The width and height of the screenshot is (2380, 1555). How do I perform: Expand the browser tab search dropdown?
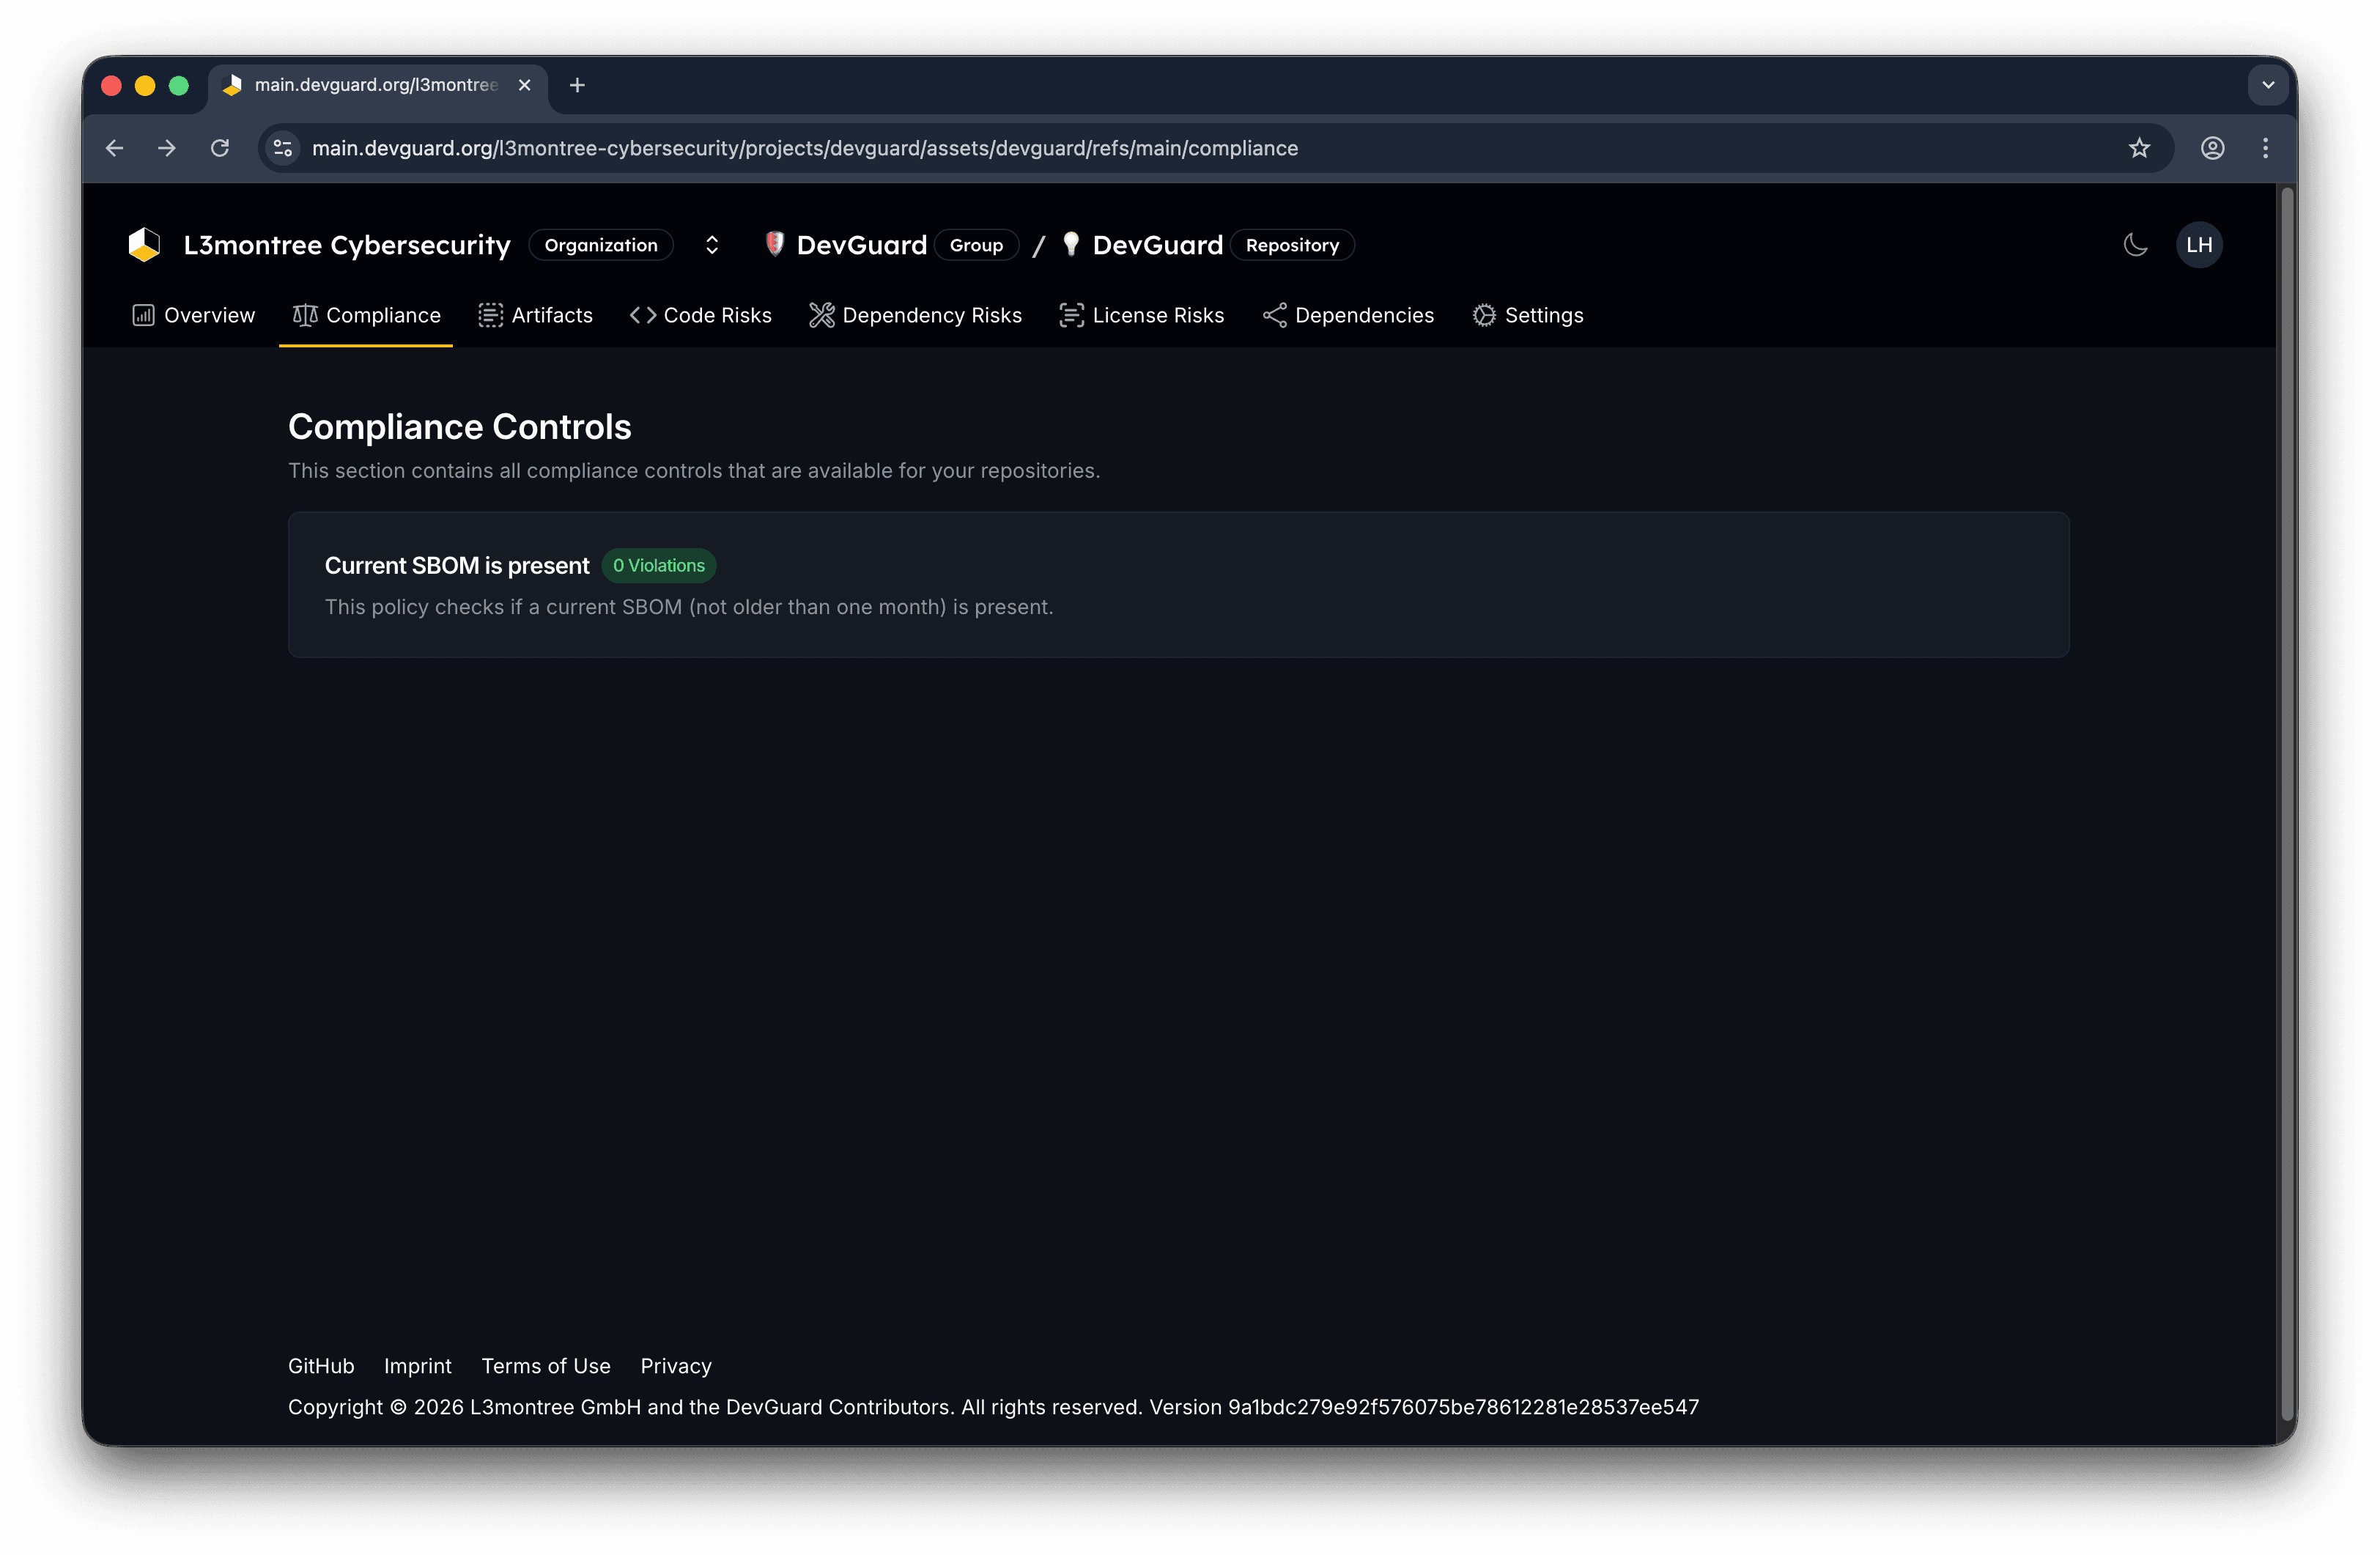pyautogui.click(x=2268, y=85)
